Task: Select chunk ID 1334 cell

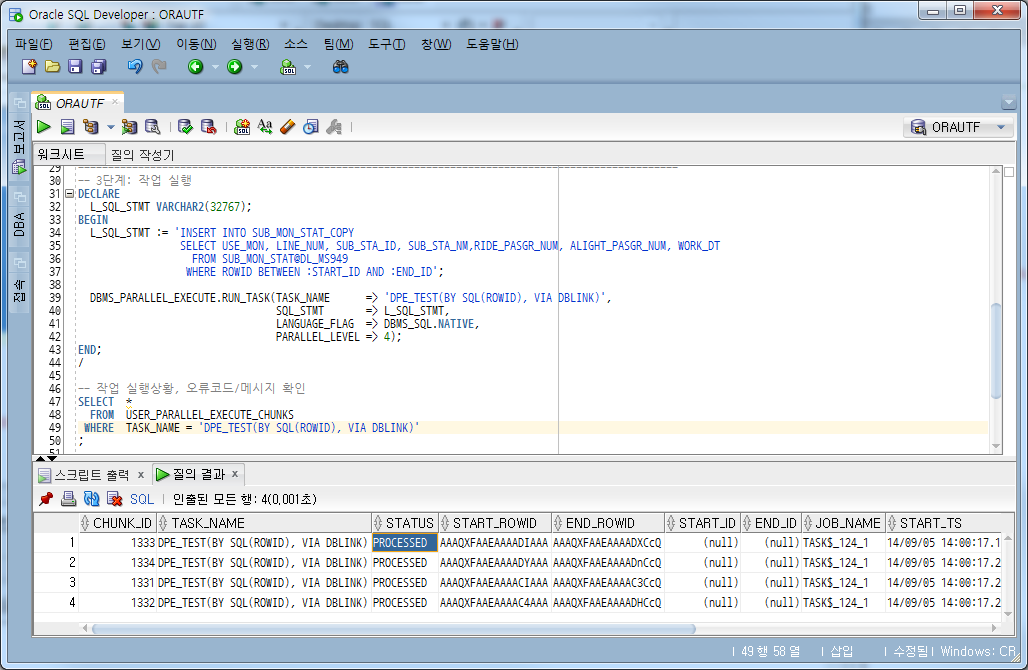Action: coord(118,562)
